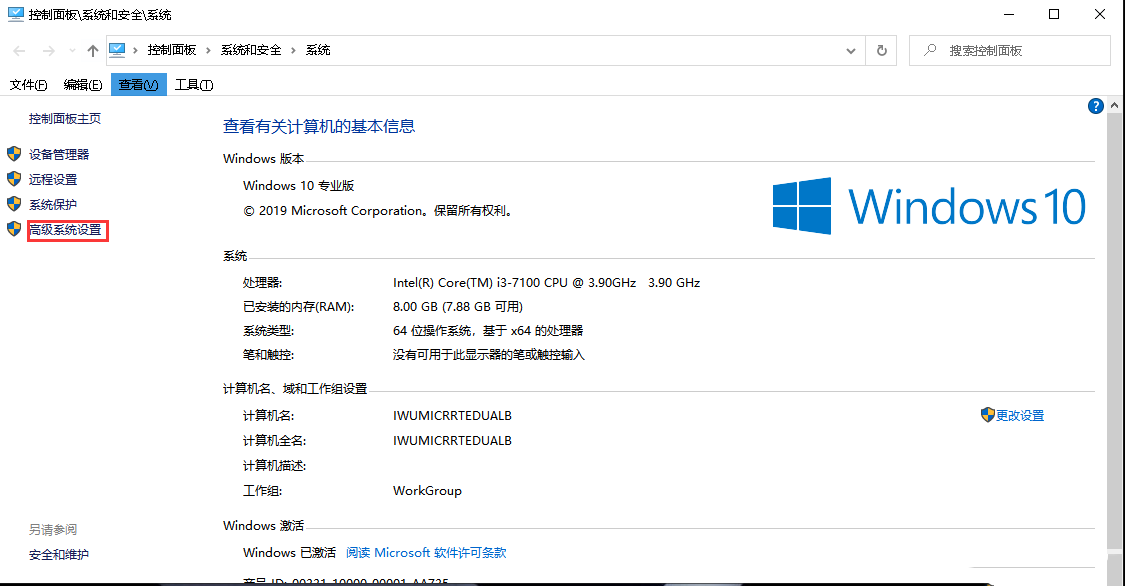Image resolution: width=1125 pixels, height=586 pixels.
Task: Click the Back navigation arrow
Action: point(19,51)
